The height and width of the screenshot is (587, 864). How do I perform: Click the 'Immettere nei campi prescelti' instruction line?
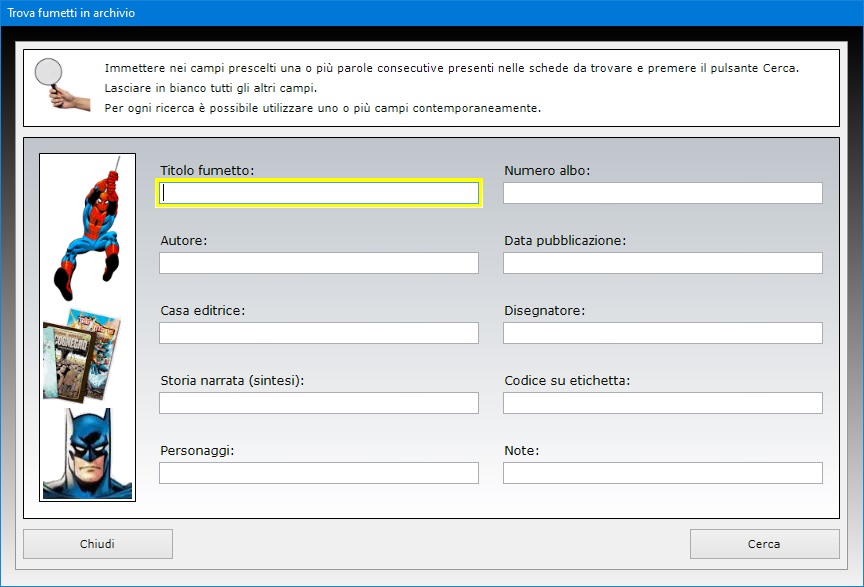[452, 68]
